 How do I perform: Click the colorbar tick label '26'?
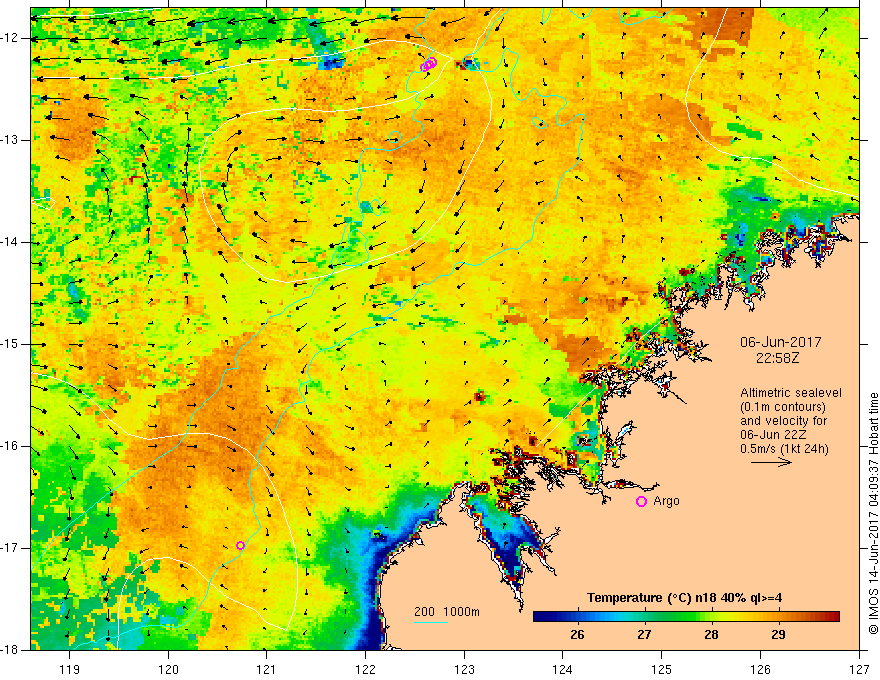(x=577, y=635)
